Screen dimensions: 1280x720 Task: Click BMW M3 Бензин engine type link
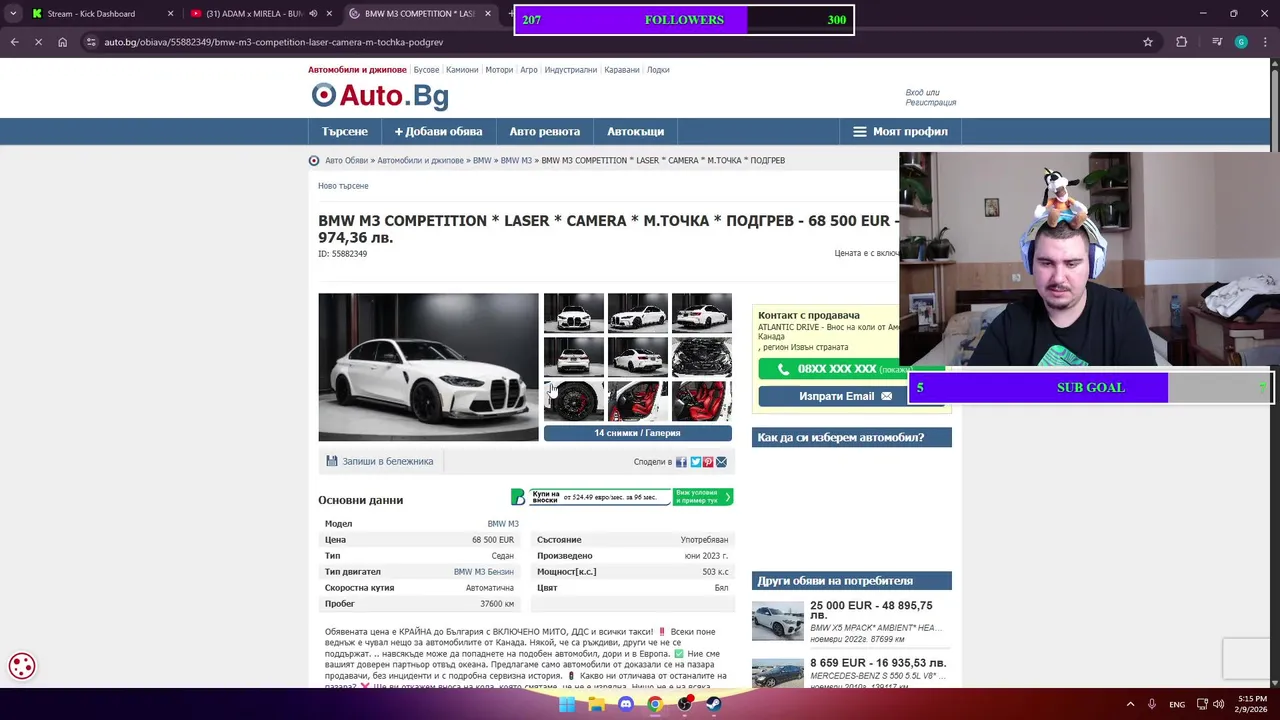point(484,572)
